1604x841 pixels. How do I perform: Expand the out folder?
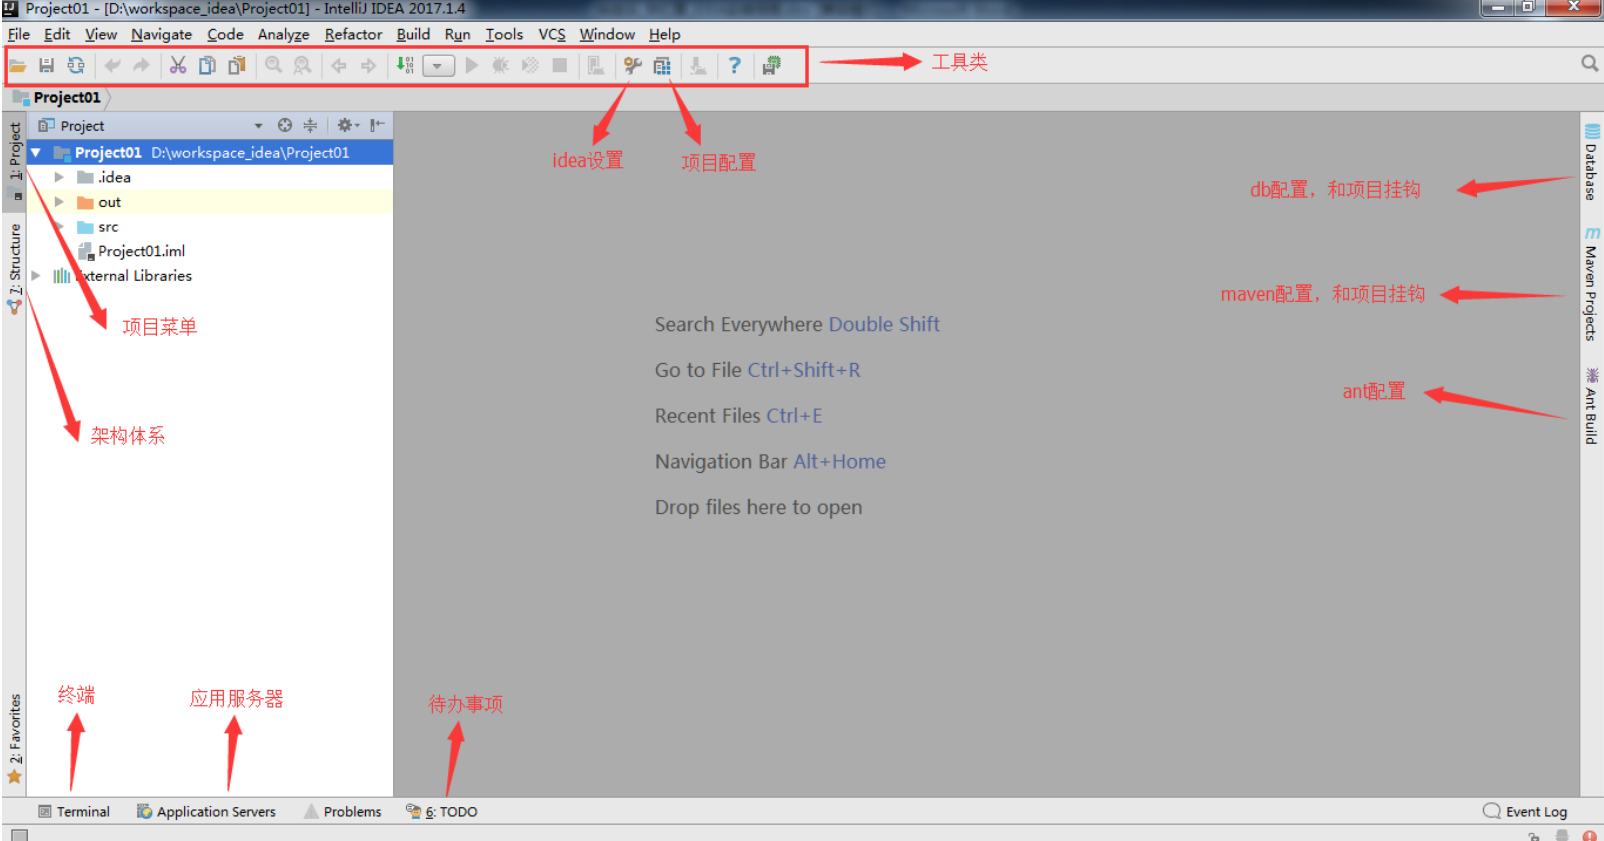[x=59, y=202]
